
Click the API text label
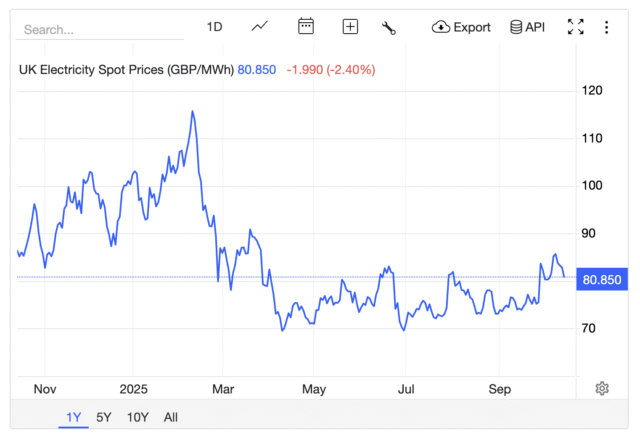click(535, 27)
